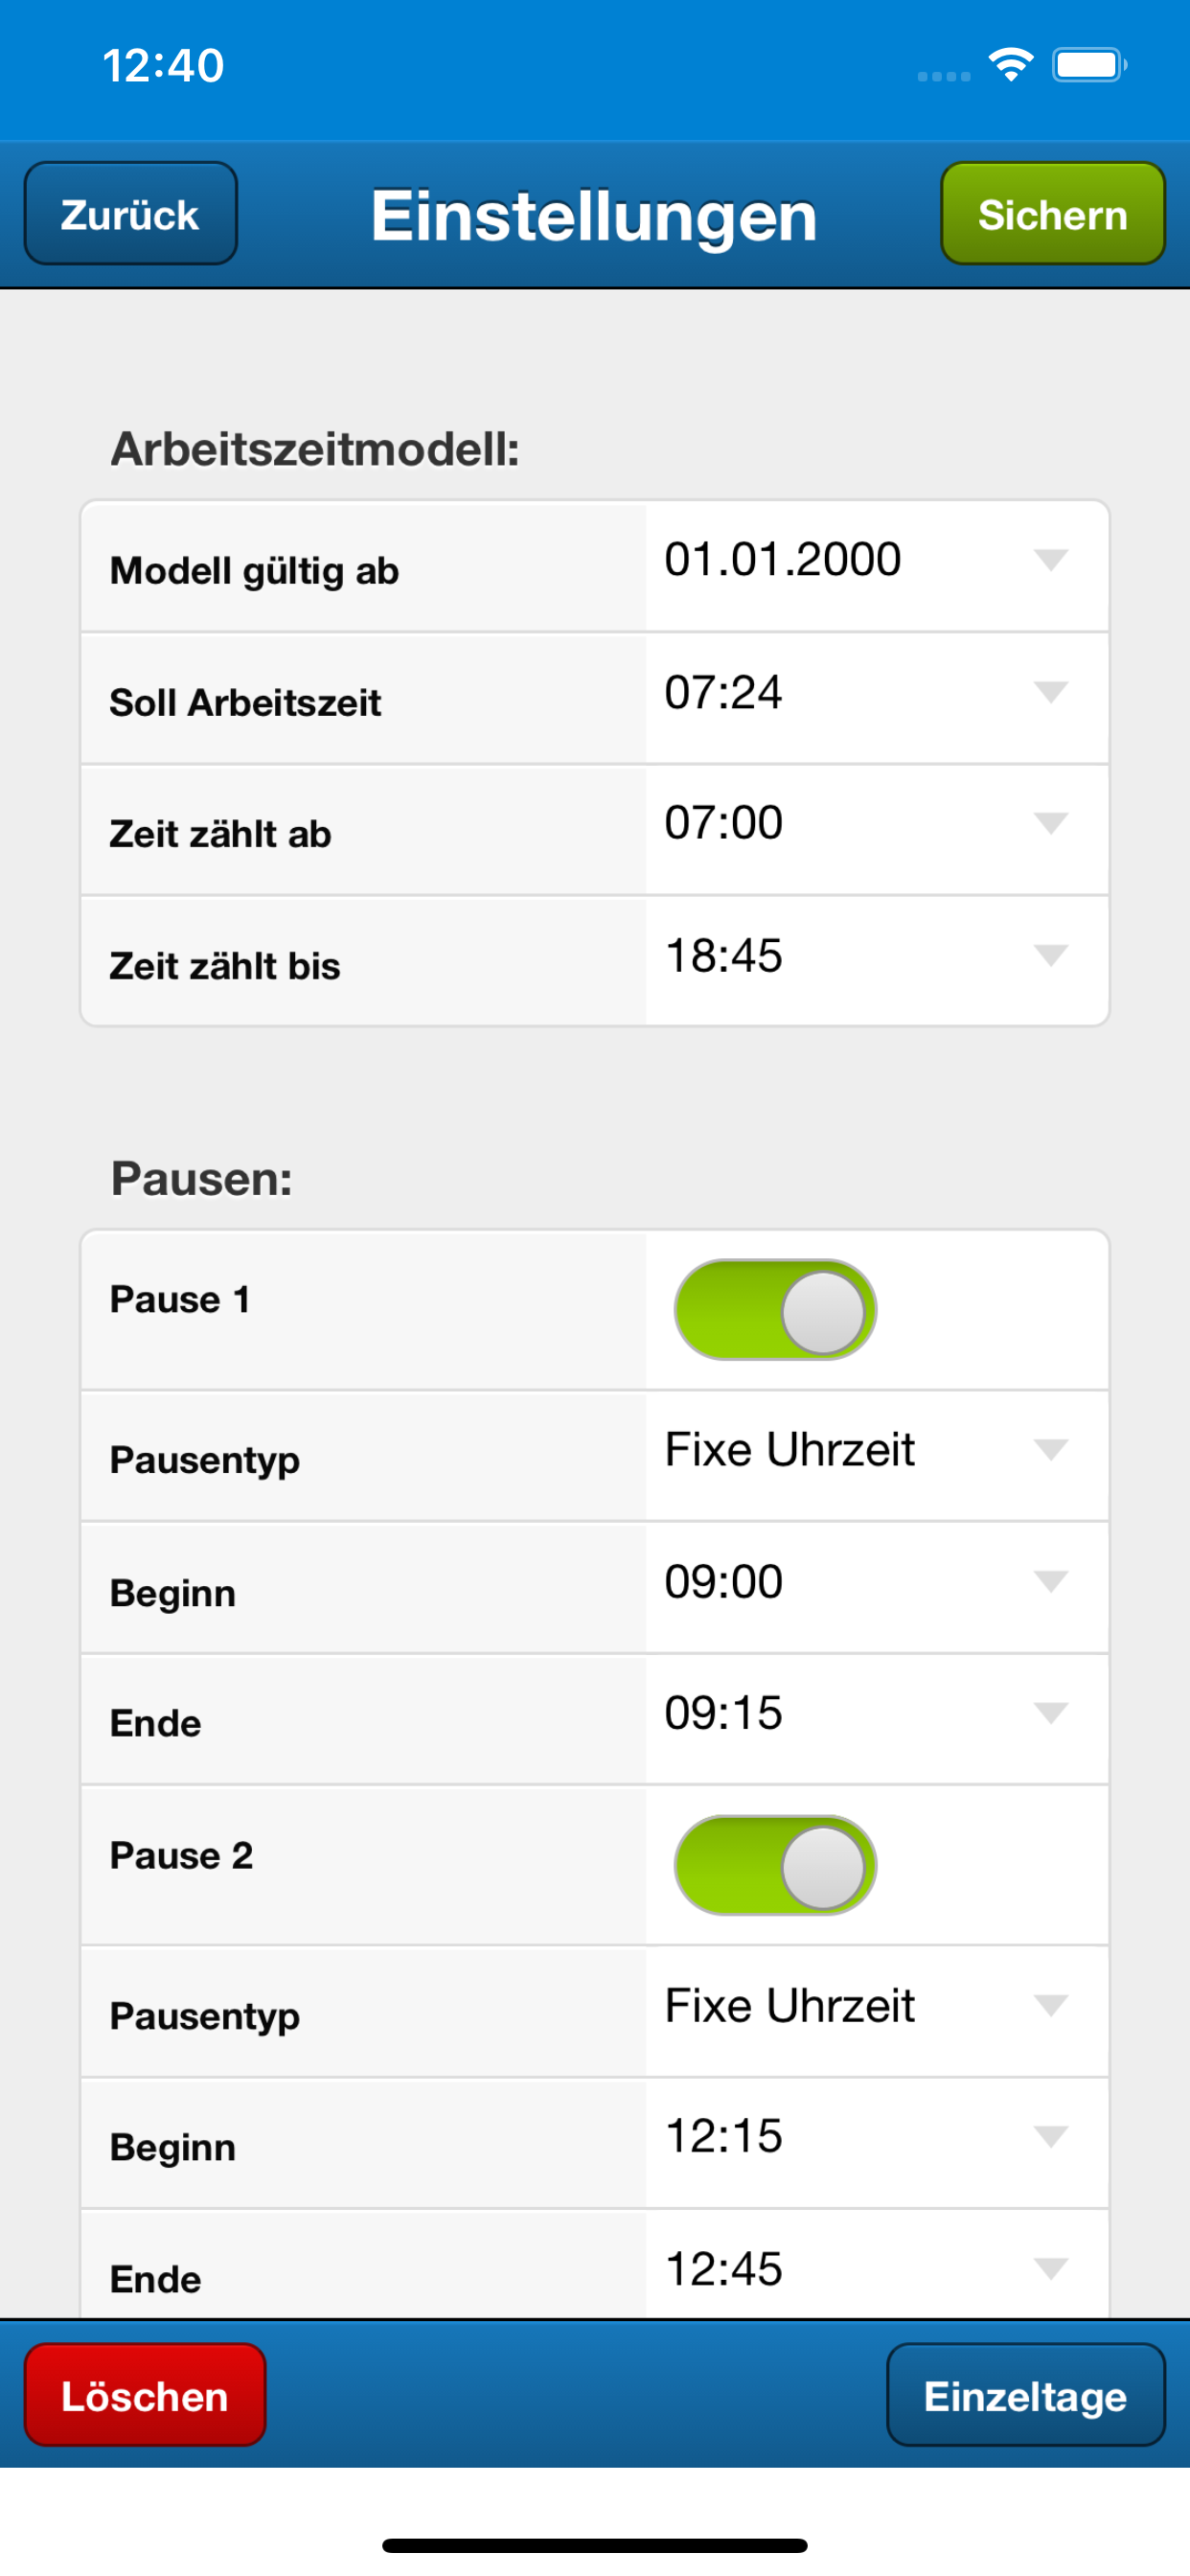Screen dimensions: 1190x2576
Task: Click the Zurück back button
Action: [131, 213]
